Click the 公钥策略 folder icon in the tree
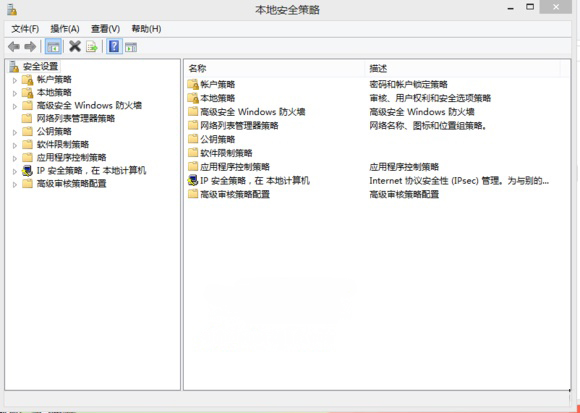580x413 pixels. (x=28, y=131)
